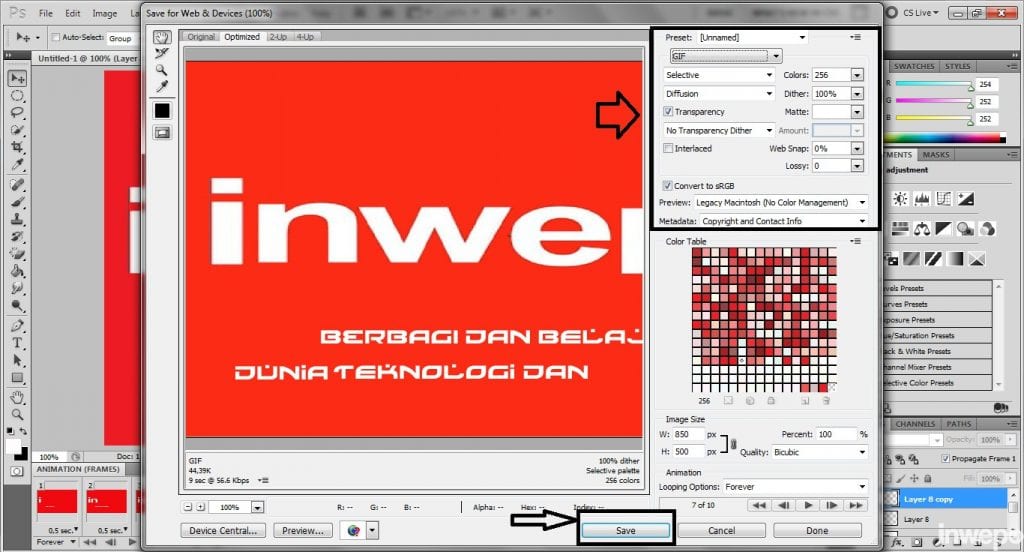
Task: Open the GIF file format dropdown
Action: click(x=726, y=56)
